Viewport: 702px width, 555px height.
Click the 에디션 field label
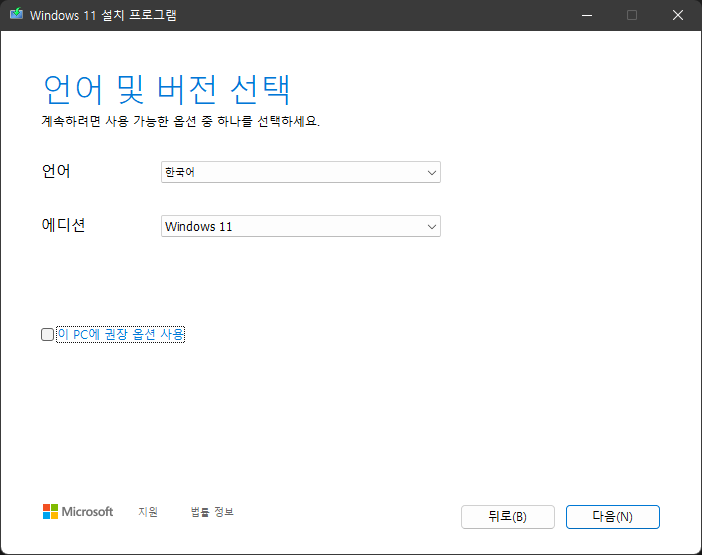click(63, 225)
